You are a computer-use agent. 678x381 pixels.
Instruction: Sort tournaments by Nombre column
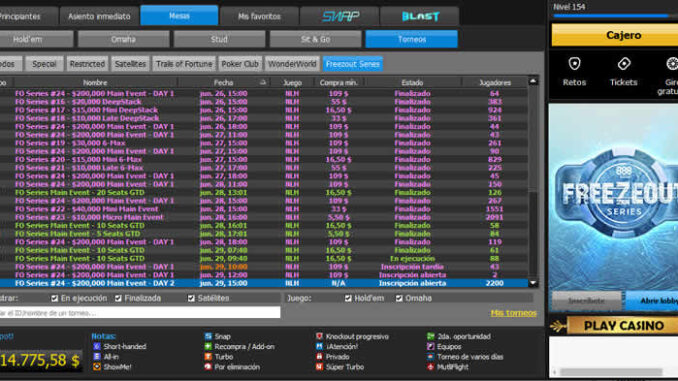(x=95, y=82)
